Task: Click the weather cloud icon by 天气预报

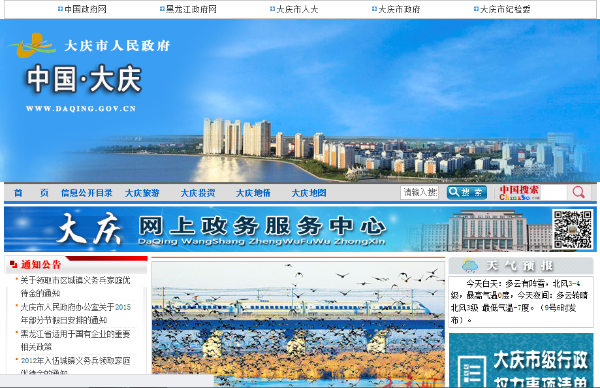Action: point(469,266)
